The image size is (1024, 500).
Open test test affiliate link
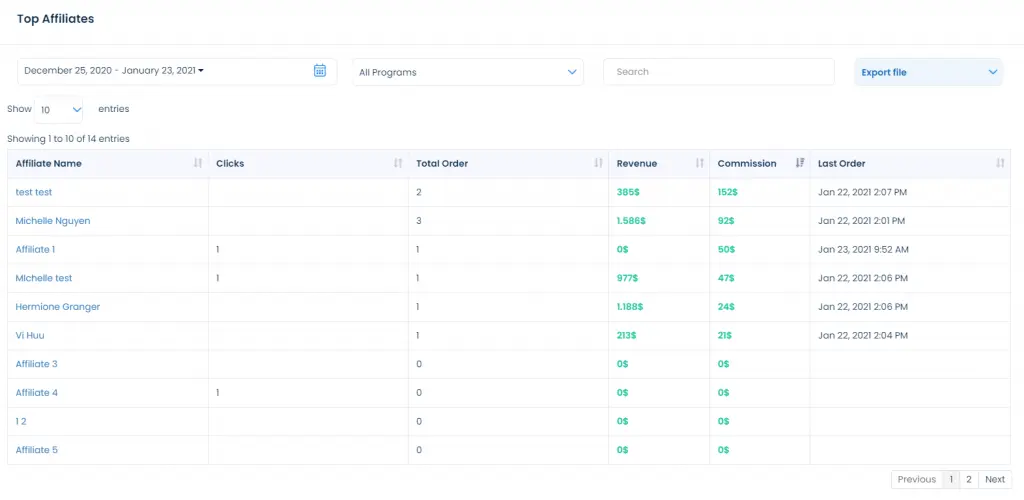click(x=34, y=193)
